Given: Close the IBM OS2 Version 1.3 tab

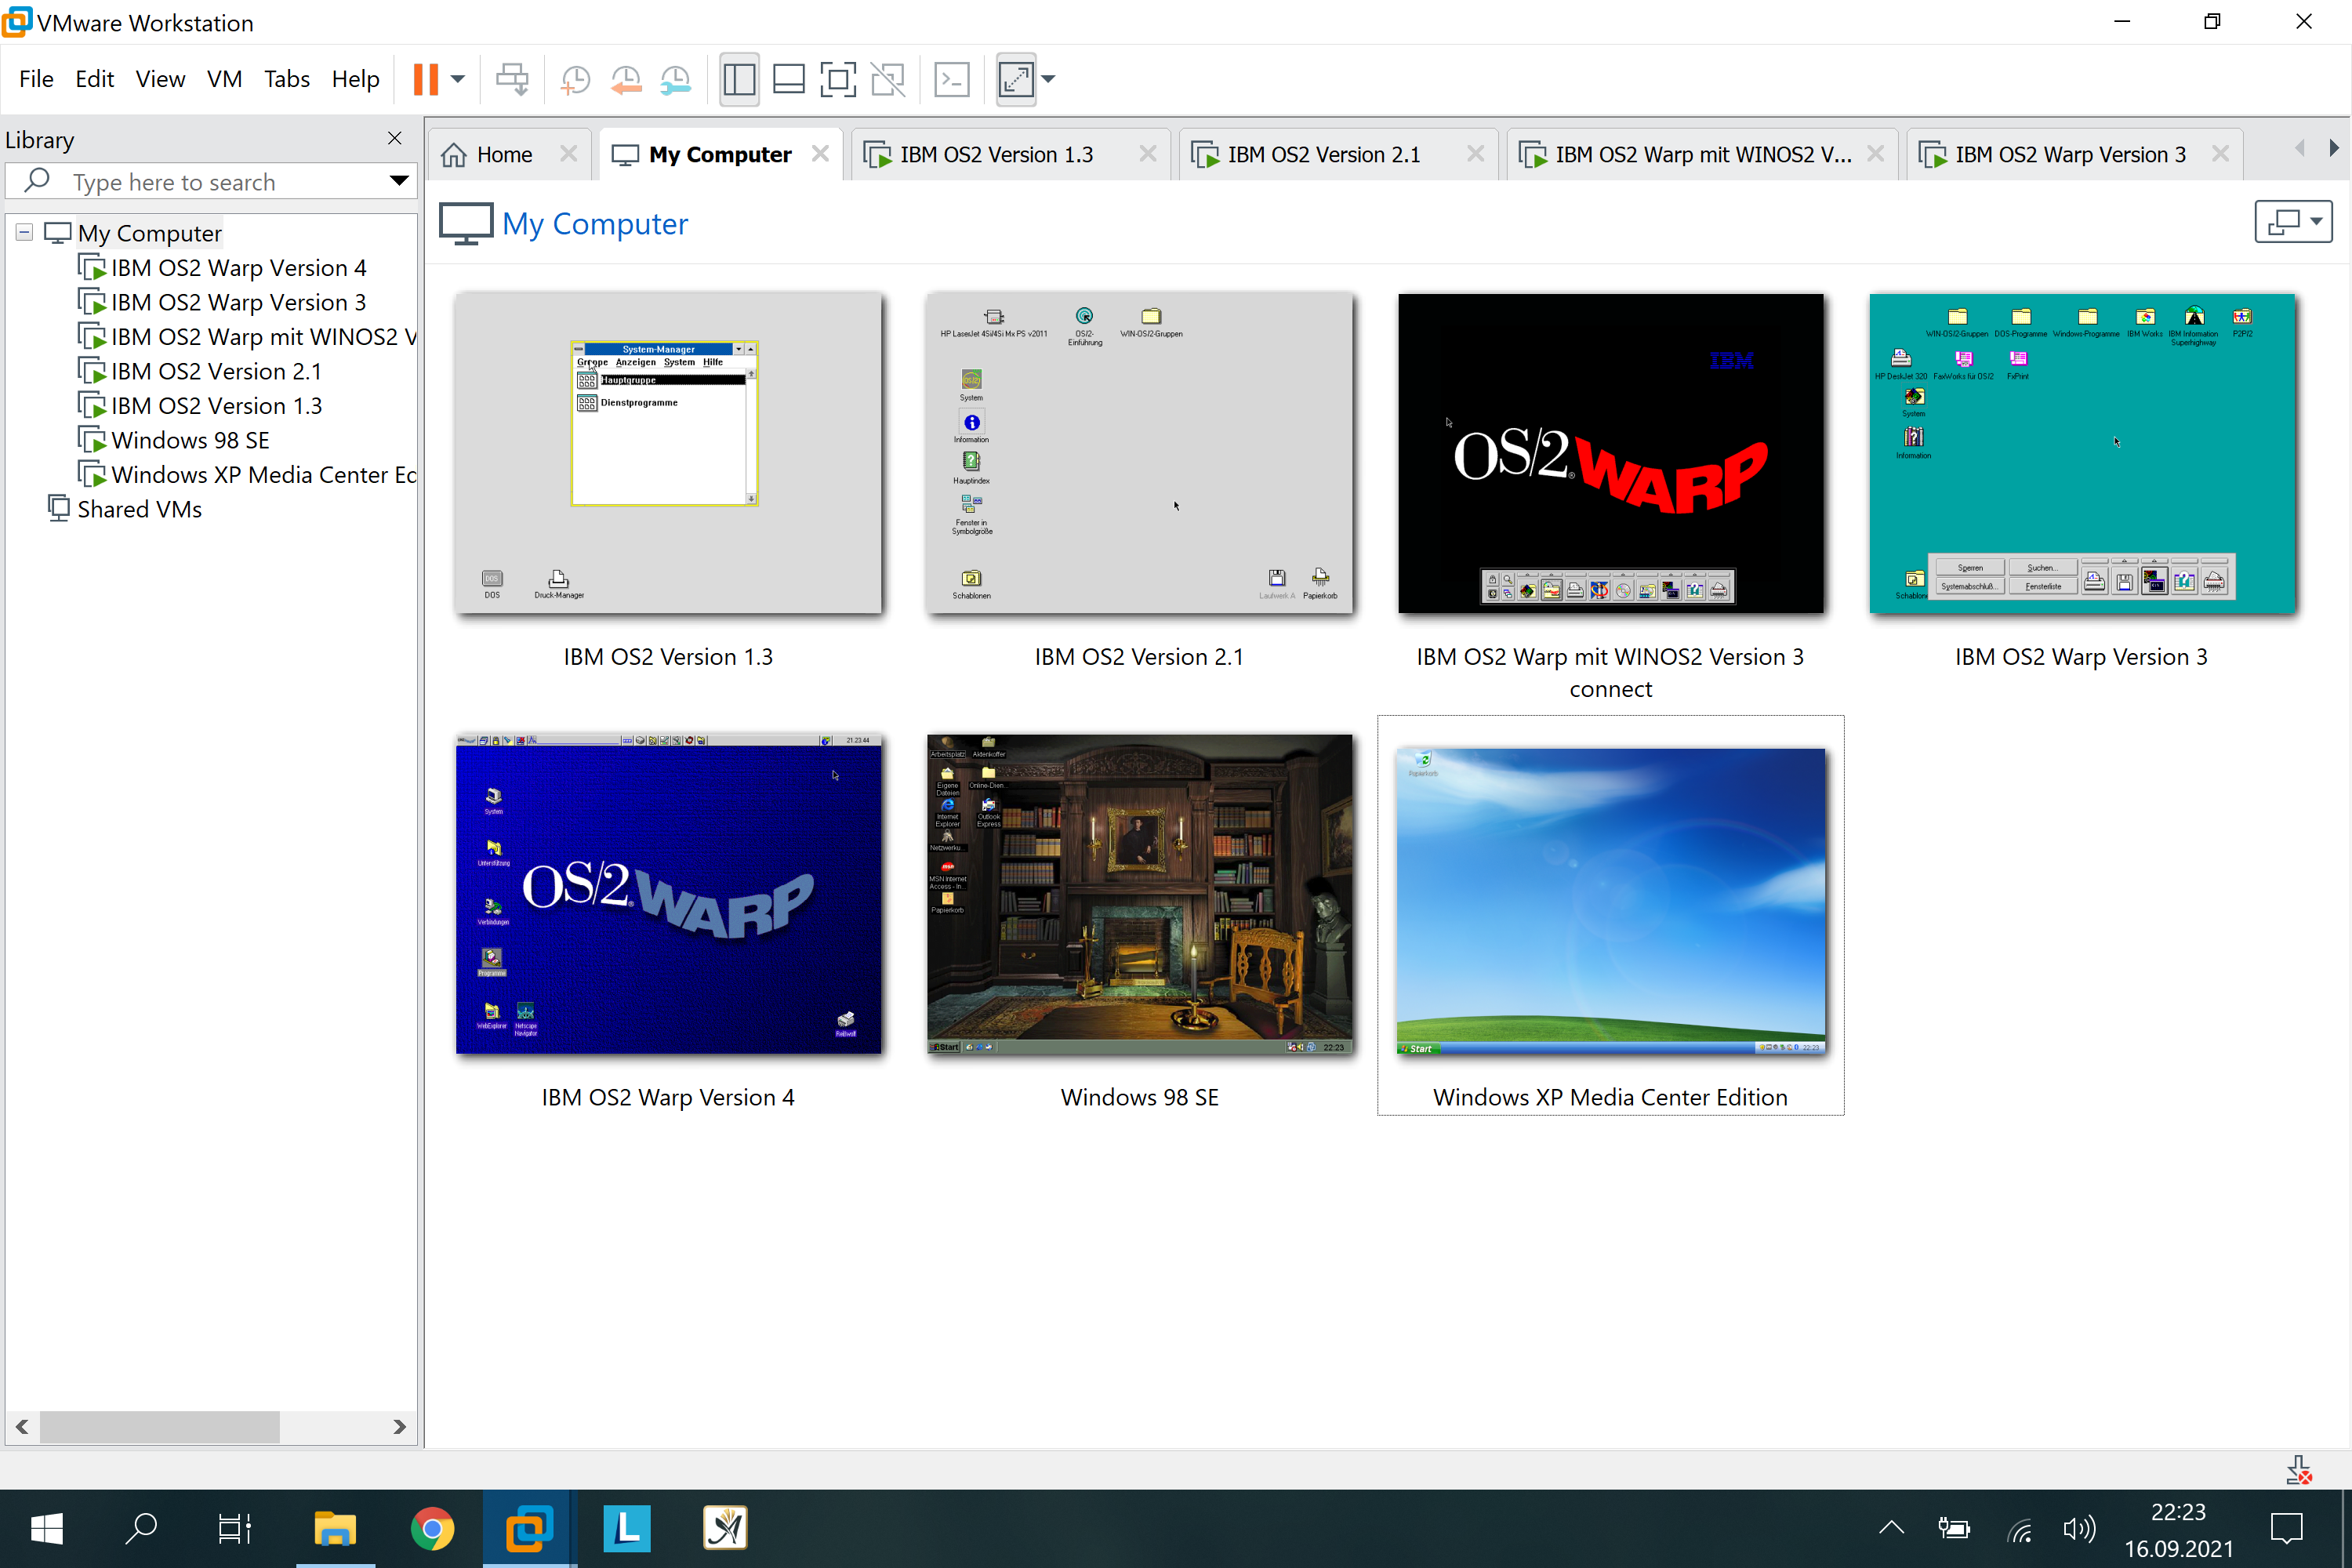Looking at the screenshot, I should point(1148,154).
